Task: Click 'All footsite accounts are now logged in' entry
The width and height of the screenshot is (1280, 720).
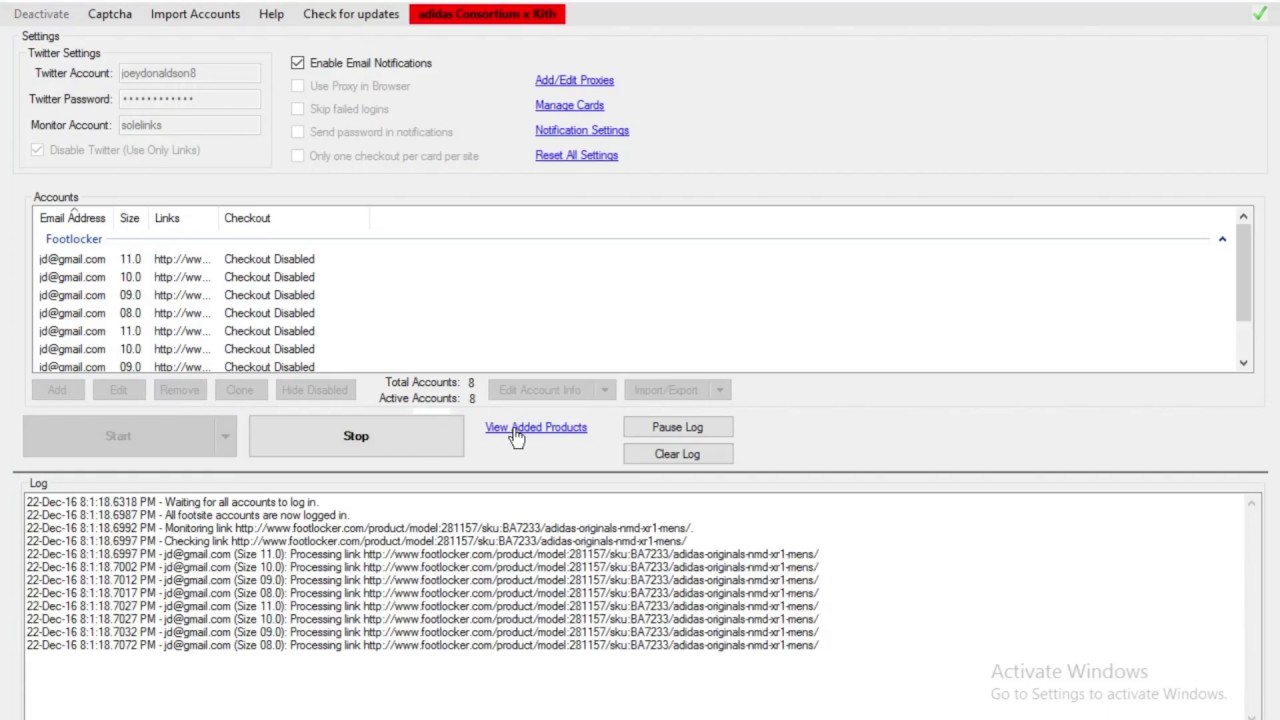Action: click(x=187, y=515)
